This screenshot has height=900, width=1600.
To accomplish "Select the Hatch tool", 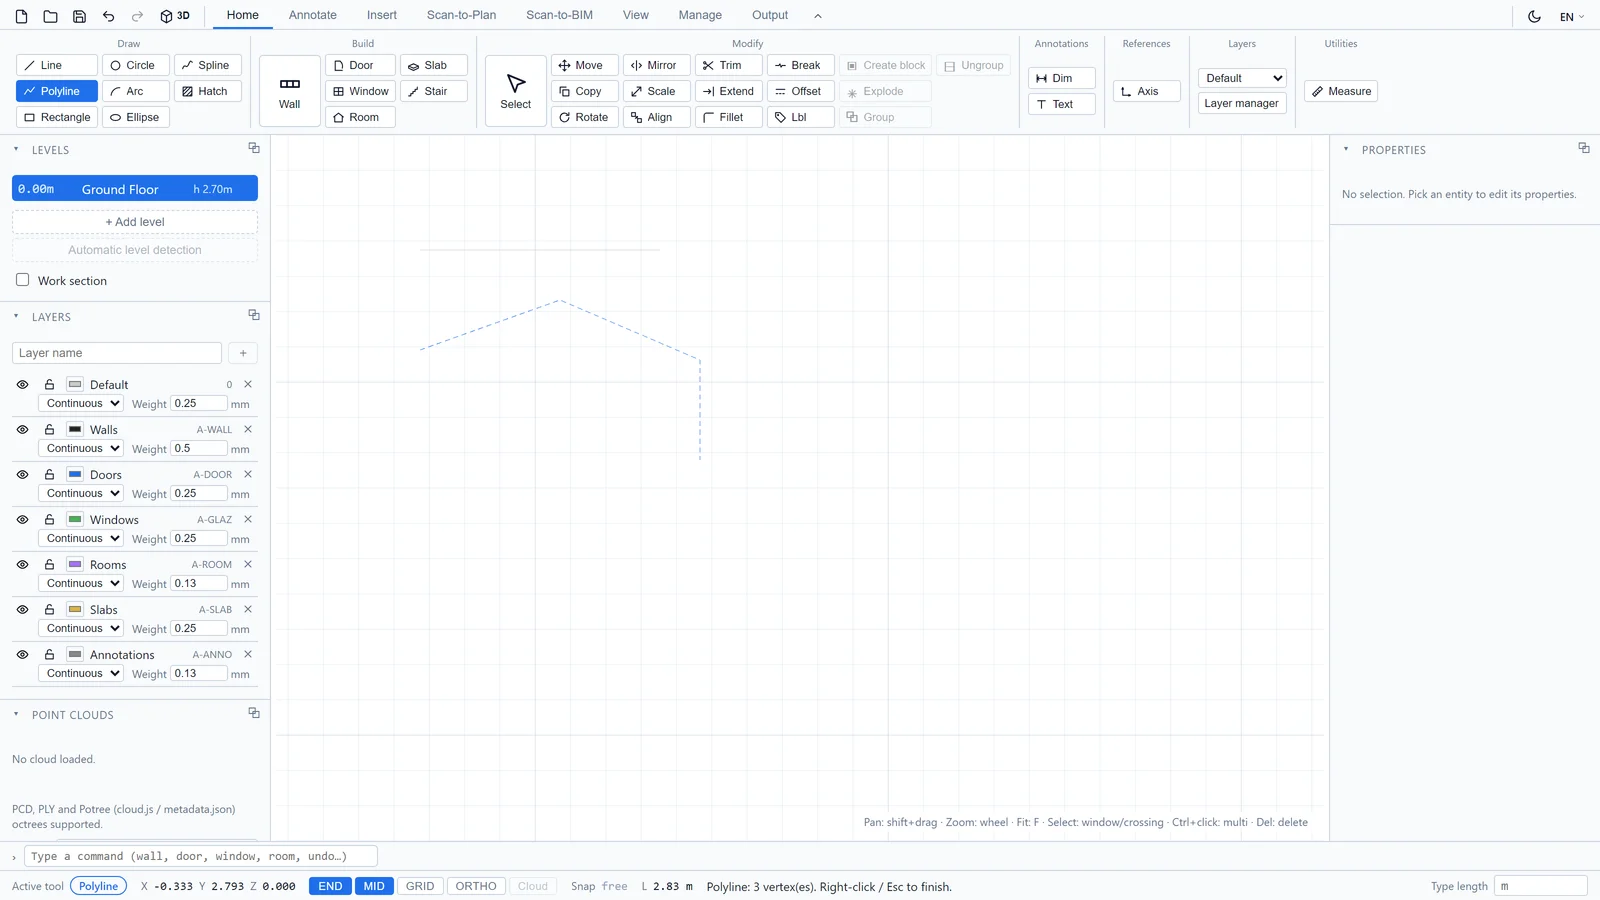I will tap(208, 91).
